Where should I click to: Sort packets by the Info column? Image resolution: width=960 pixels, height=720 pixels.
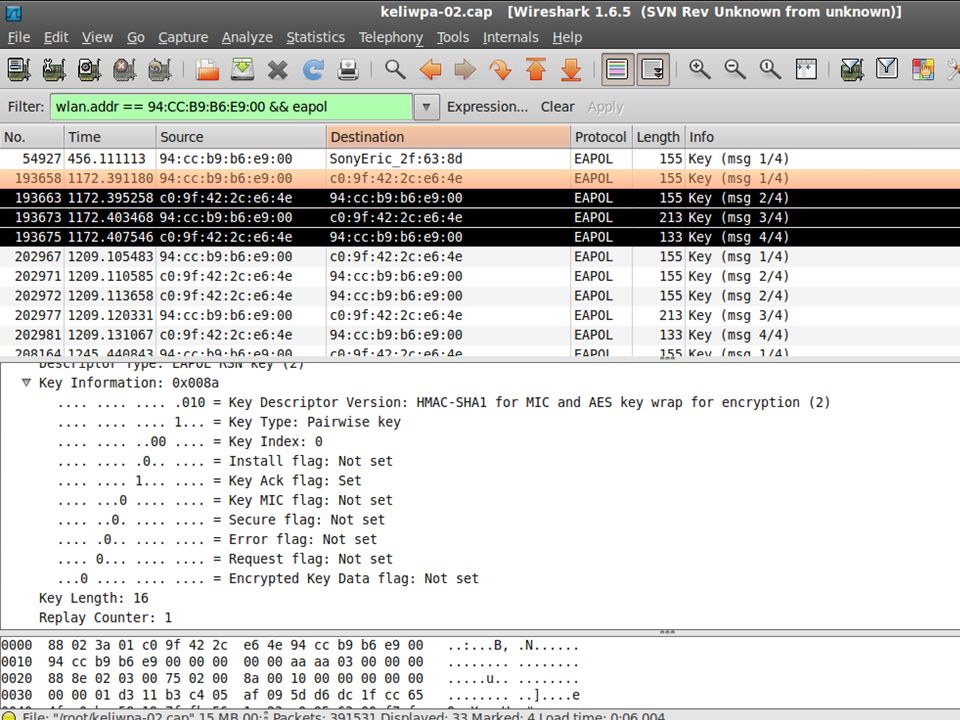[822, 137]
